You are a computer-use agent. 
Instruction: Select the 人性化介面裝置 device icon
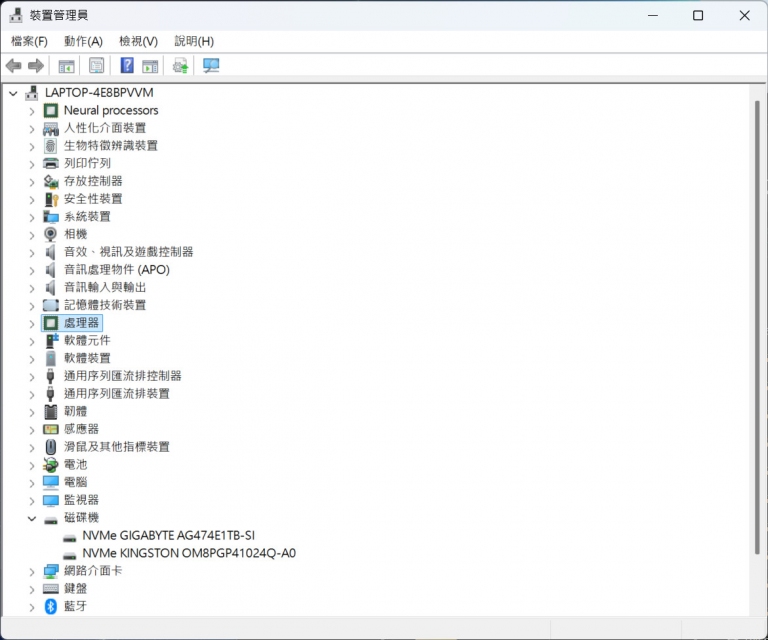pyautogui.click(x=50, y=128)
